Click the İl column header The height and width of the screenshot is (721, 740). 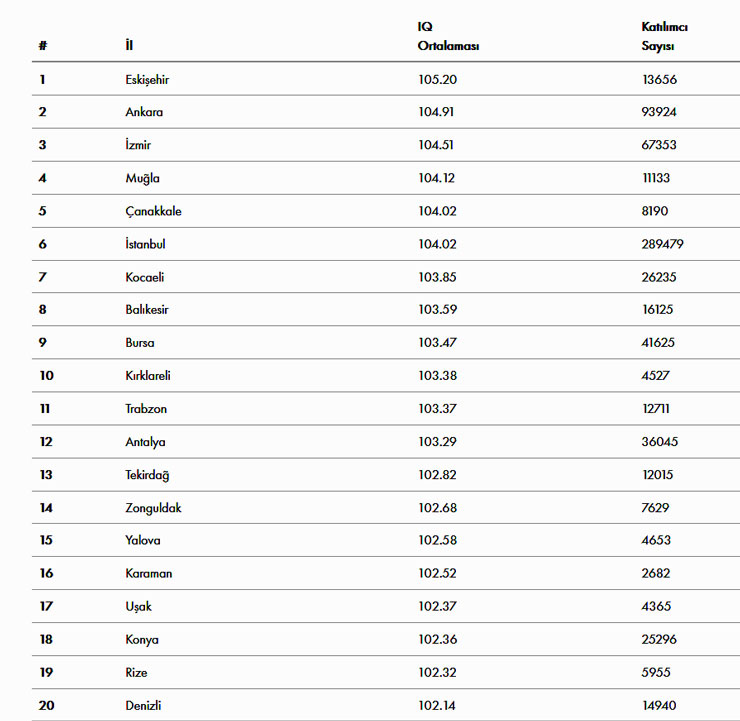point(130,46)
